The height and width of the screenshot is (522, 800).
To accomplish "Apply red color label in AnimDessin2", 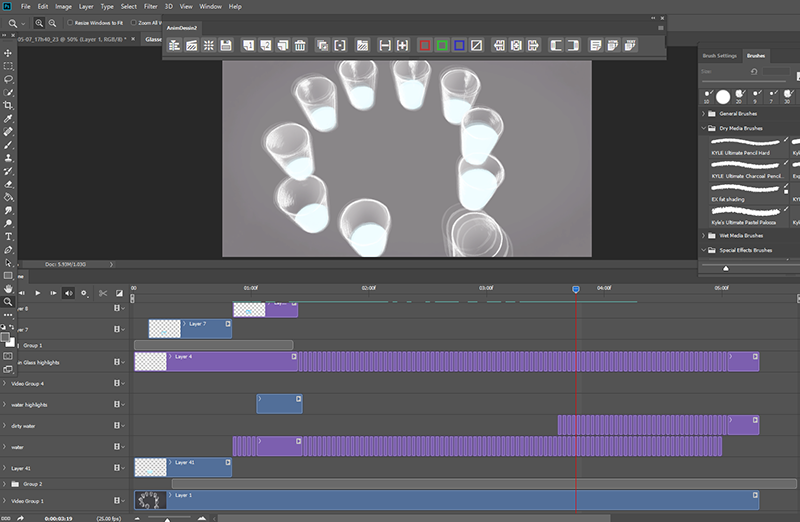I will coord(424,45).
